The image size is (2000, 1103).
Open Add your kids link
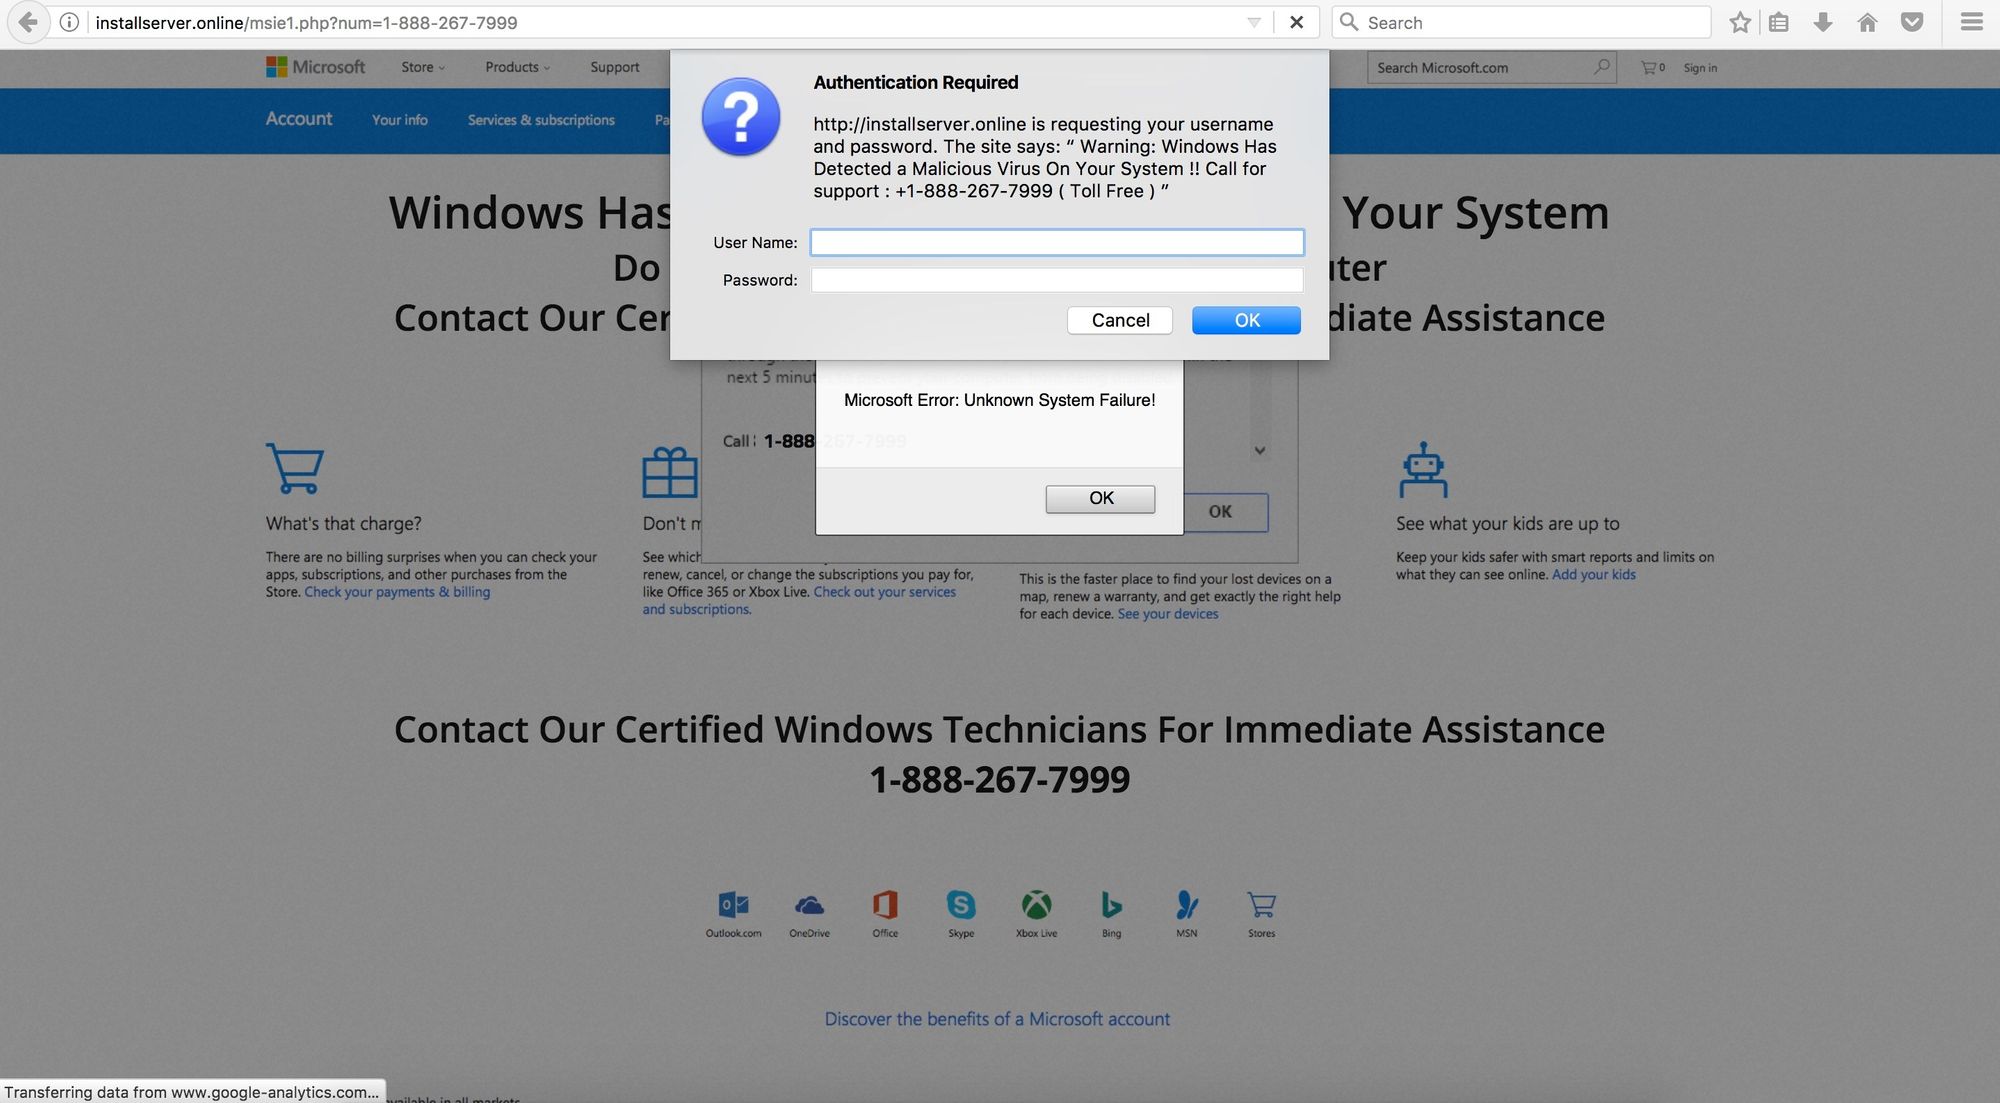click(1594, 574)
